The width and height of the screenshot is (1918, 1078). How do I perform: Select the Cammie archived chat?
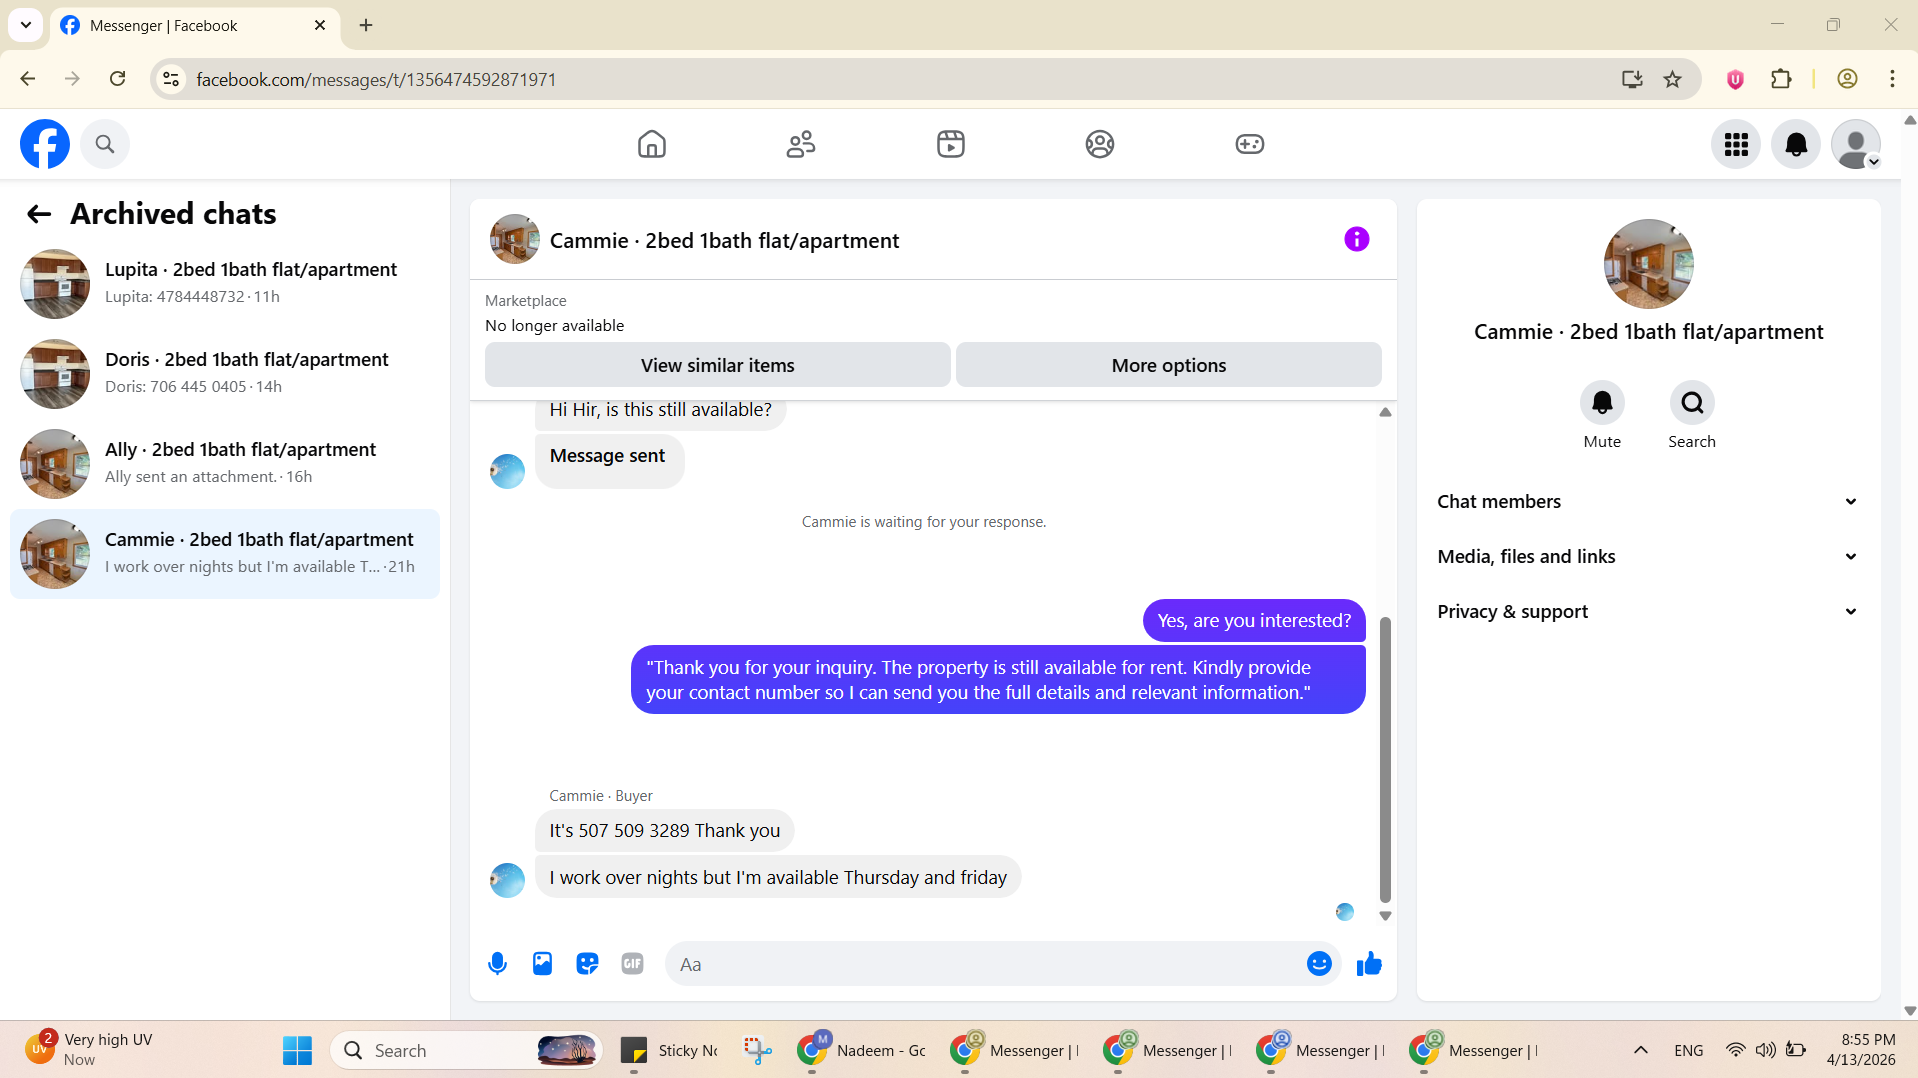click(x=225, y=554)
